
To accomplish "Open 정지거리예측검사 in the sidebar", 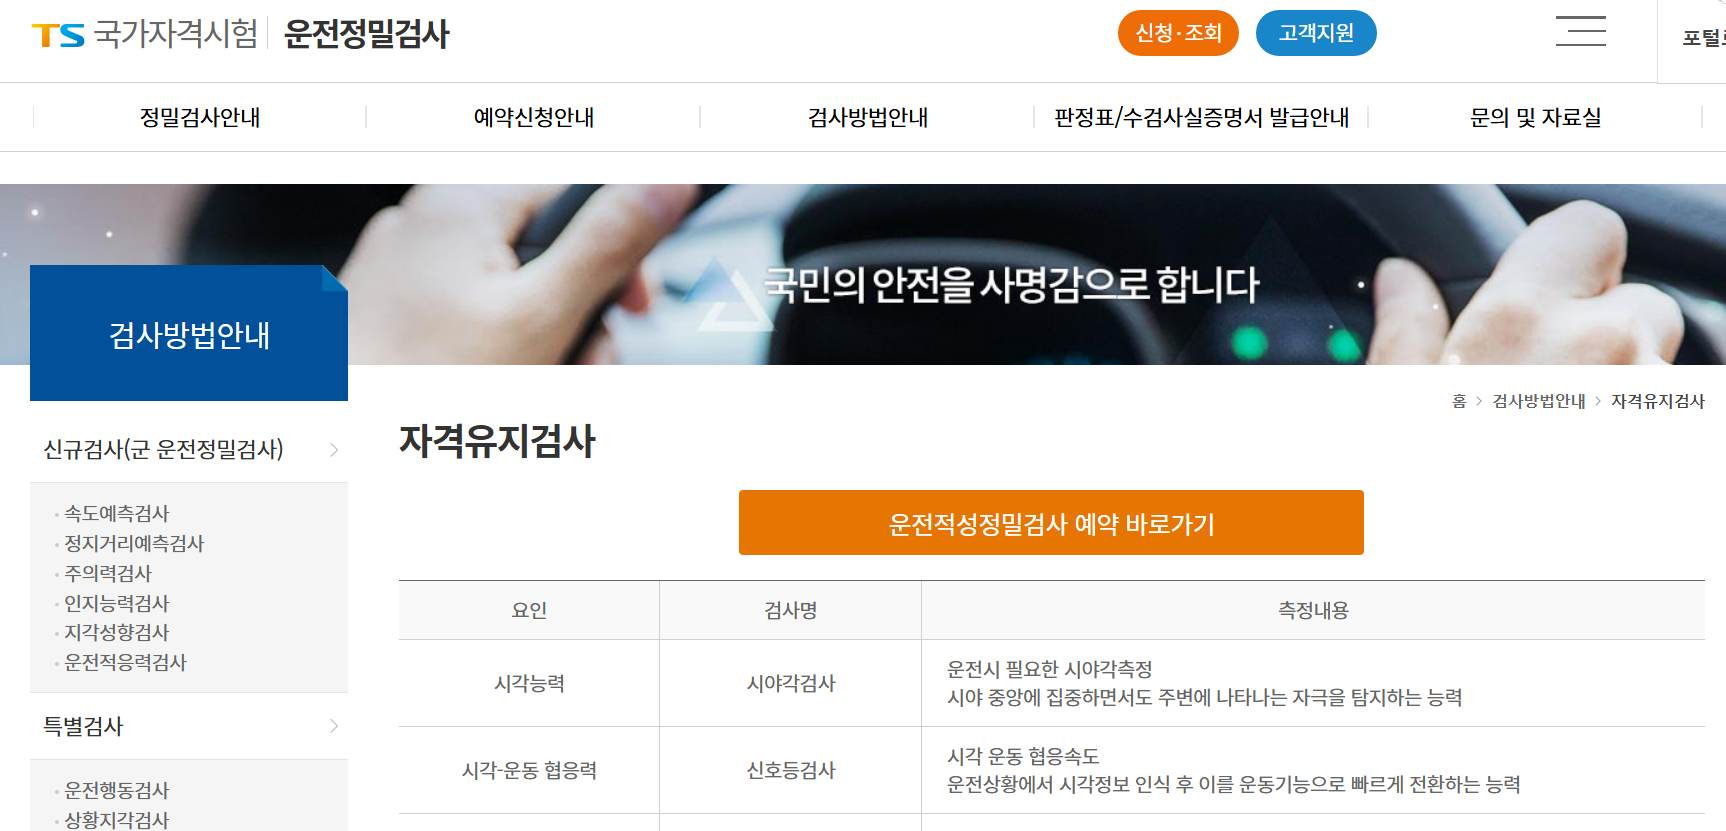I will 134,543.
